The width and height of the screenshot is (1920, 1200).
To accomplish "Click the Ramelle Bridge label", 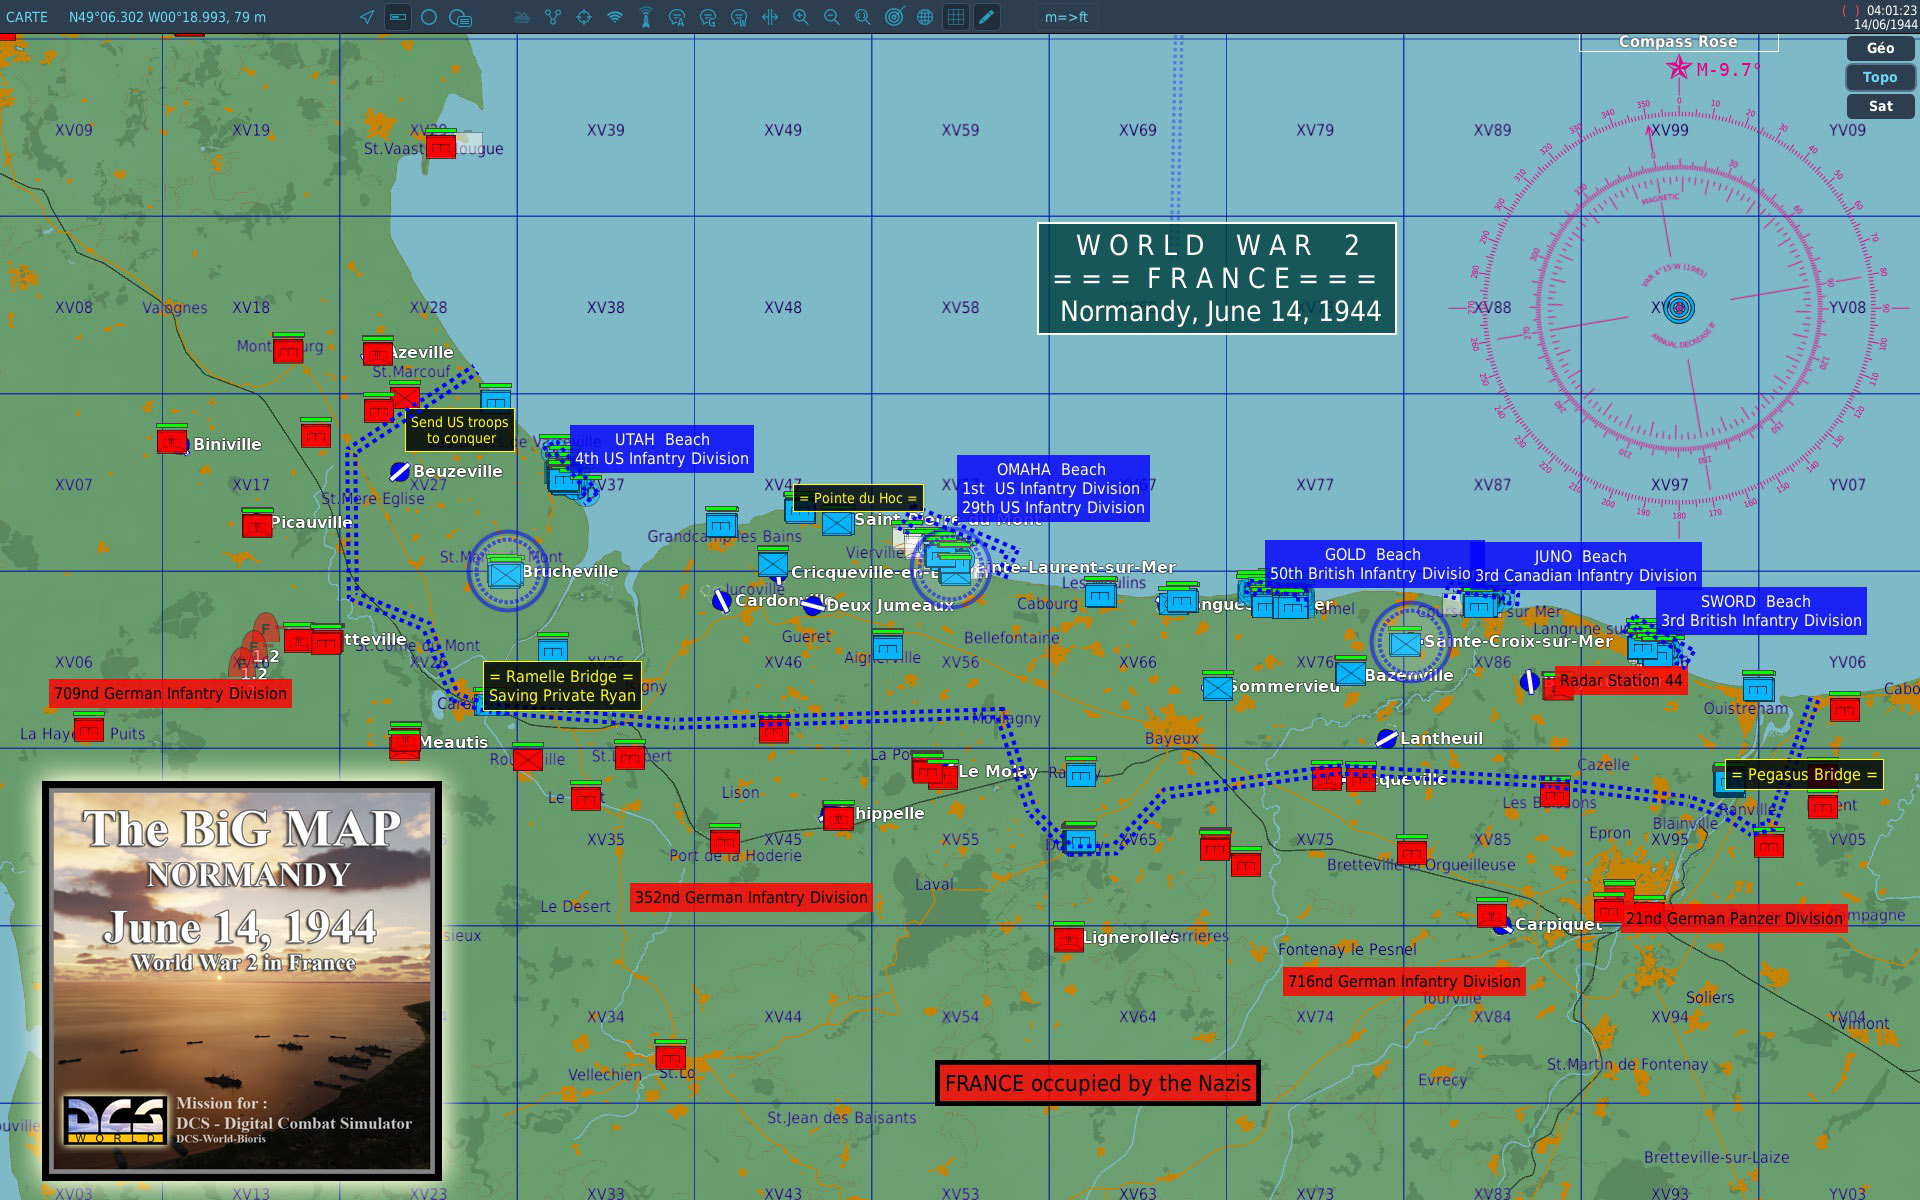I will (561, 686).
